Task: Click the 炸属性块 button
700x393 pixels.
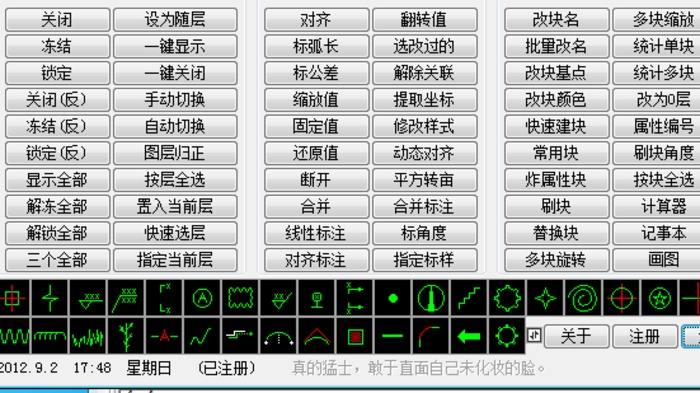Action: point(556,180)
